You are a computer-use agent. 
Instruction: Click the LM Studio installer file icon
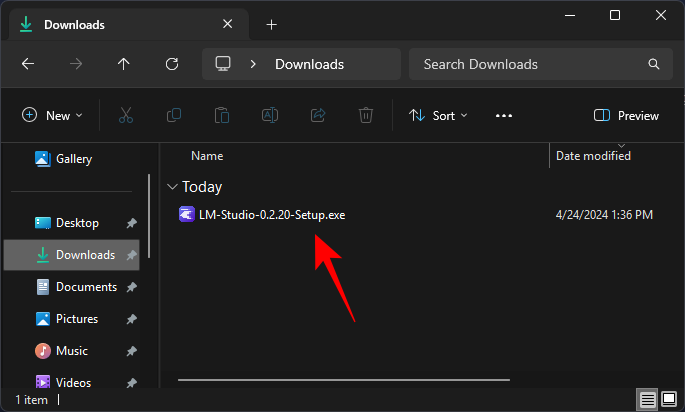coord(187,215)
